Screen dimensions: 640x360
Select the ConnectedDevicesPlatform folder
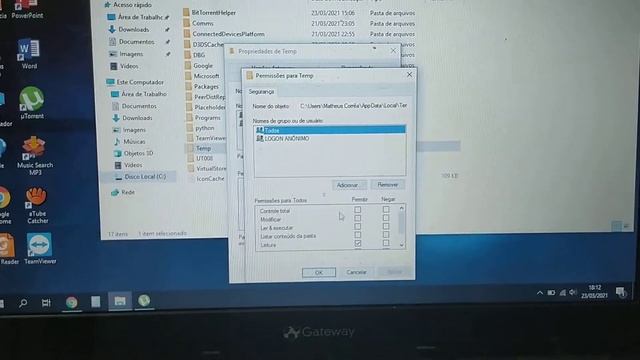[x=224, y=34]
